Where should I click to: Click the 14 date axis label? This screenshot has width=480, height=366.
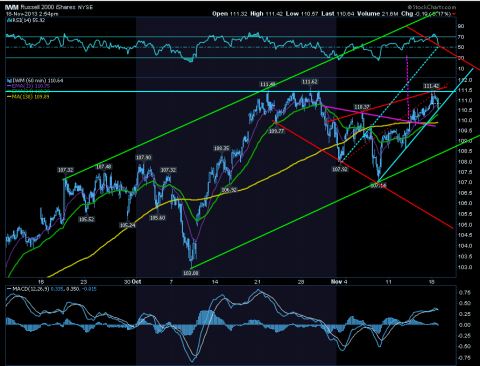click(x=215, y=282)
